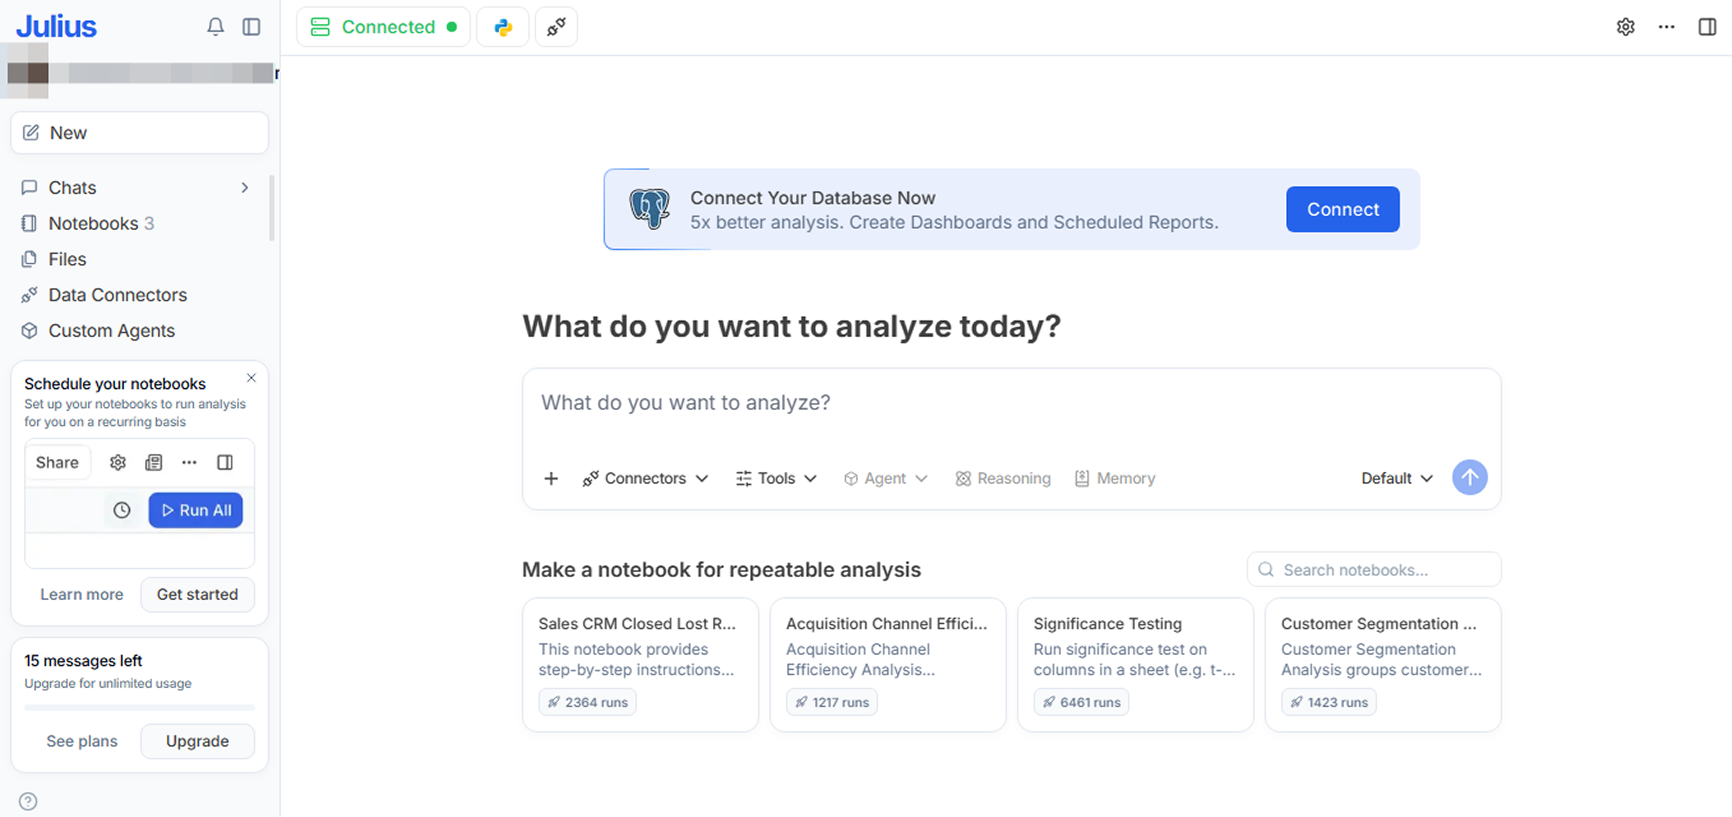Expand the Tools dropdown
This screenshot has height=817, width=1732.
[x=777, y=478]
